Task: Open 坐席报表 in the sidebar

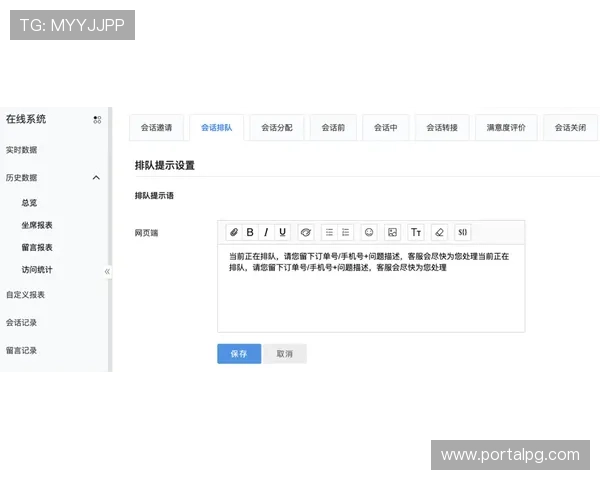Action: click(37, 225)
